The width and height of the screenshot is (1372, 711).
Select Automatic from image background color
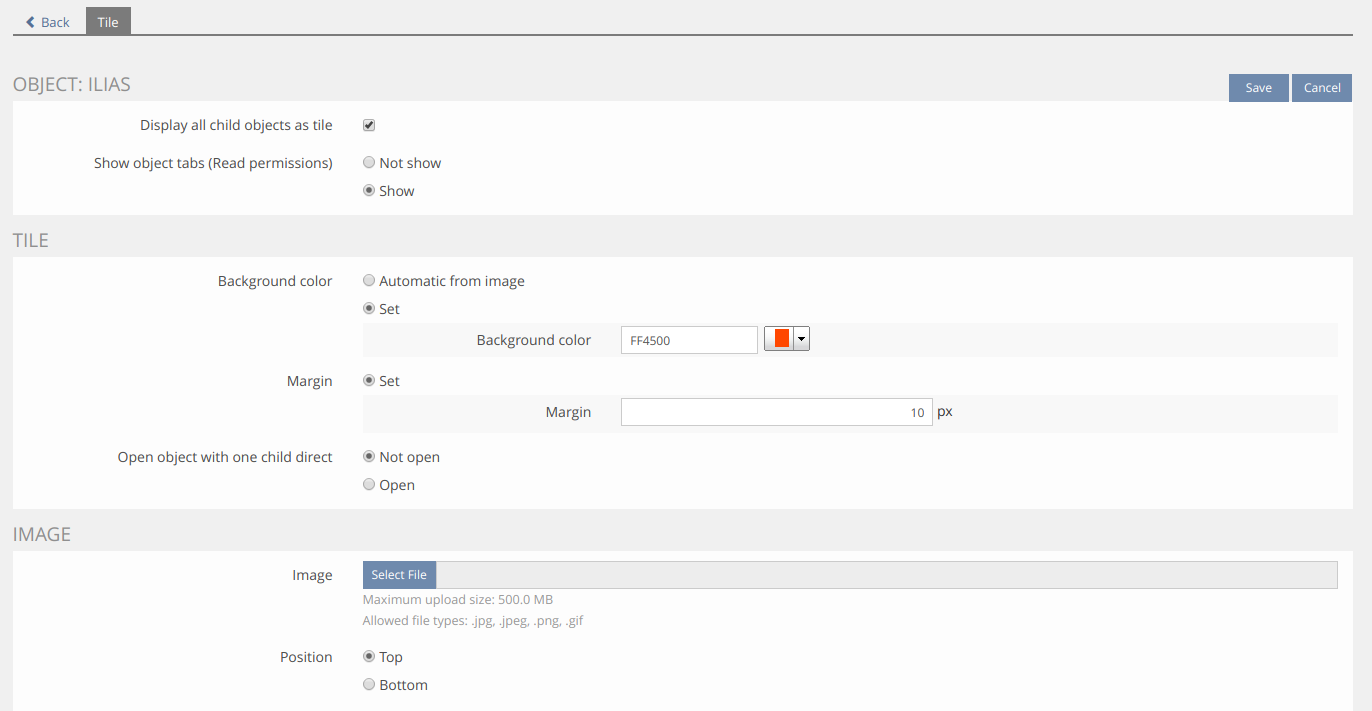click(x=369, y=281)
